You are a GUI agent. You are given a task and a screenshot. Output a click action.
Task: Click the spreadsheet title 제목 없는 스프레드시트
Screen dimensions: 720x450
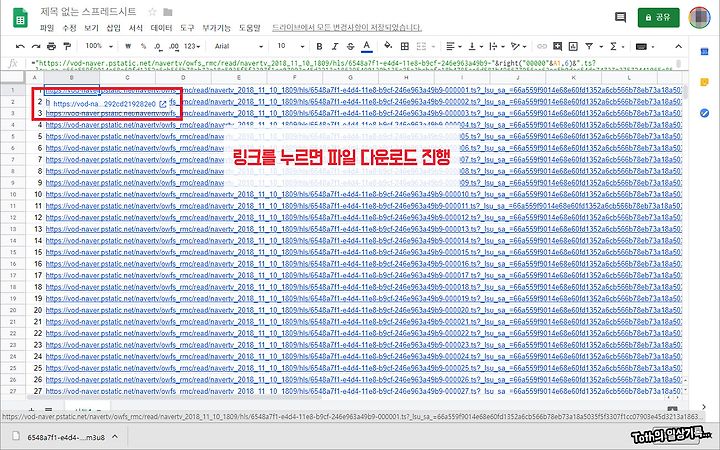tap(88, 12)
